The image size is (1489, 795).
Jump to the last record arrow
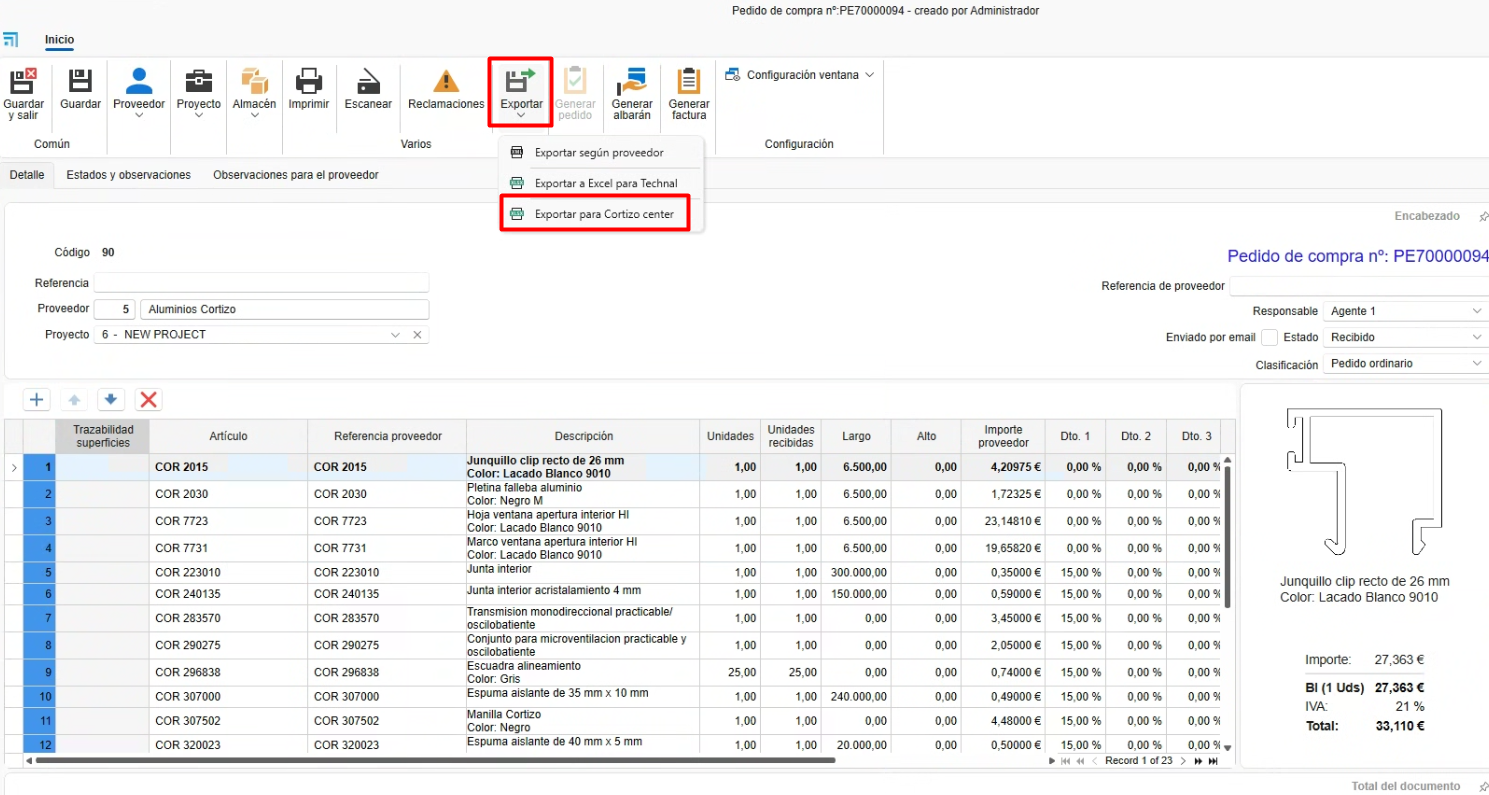1213,761
